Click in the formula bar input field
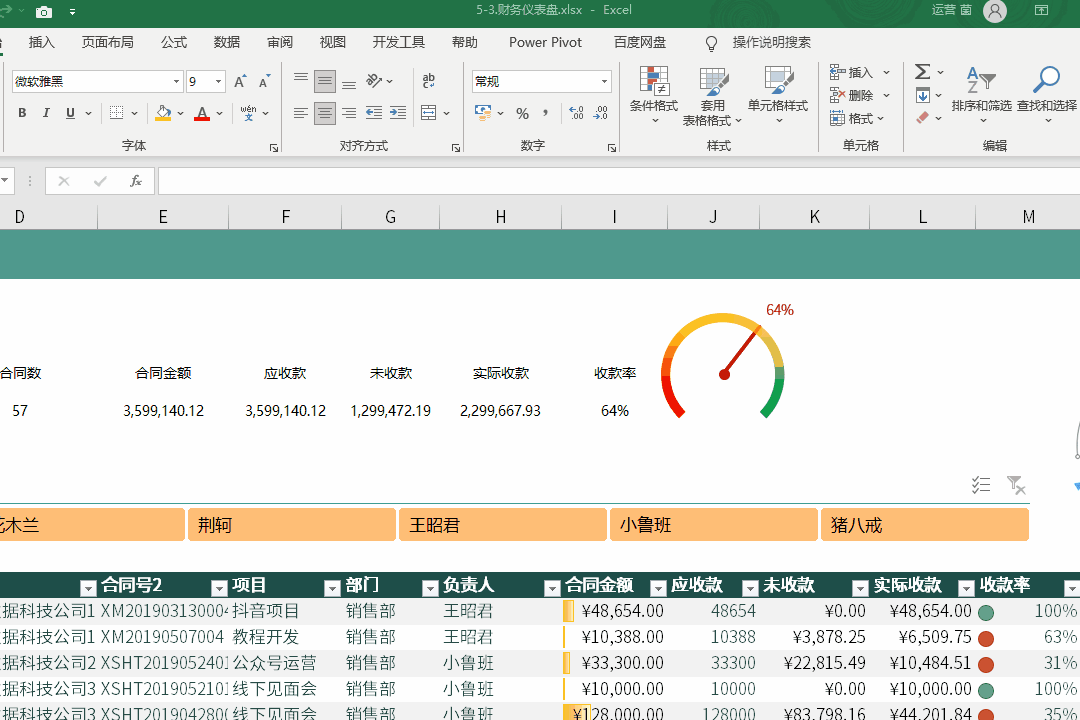This screenshot has width=1080, height=720. 600,181
